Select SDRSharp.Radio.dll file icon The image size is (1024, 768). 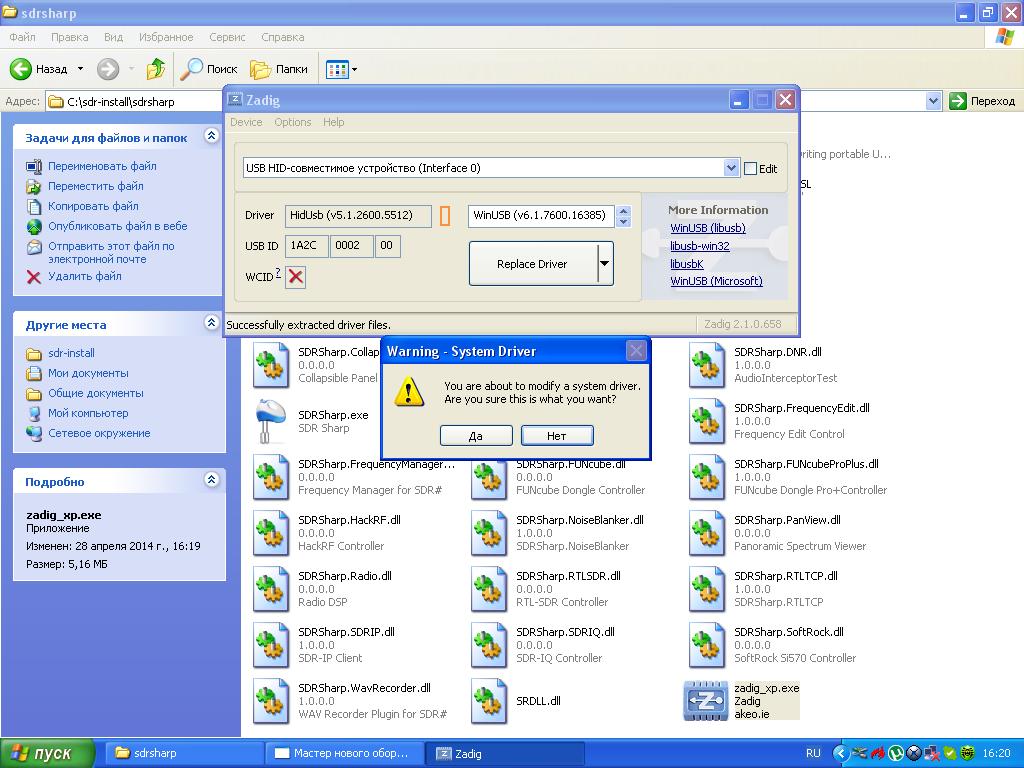[271, 589]
